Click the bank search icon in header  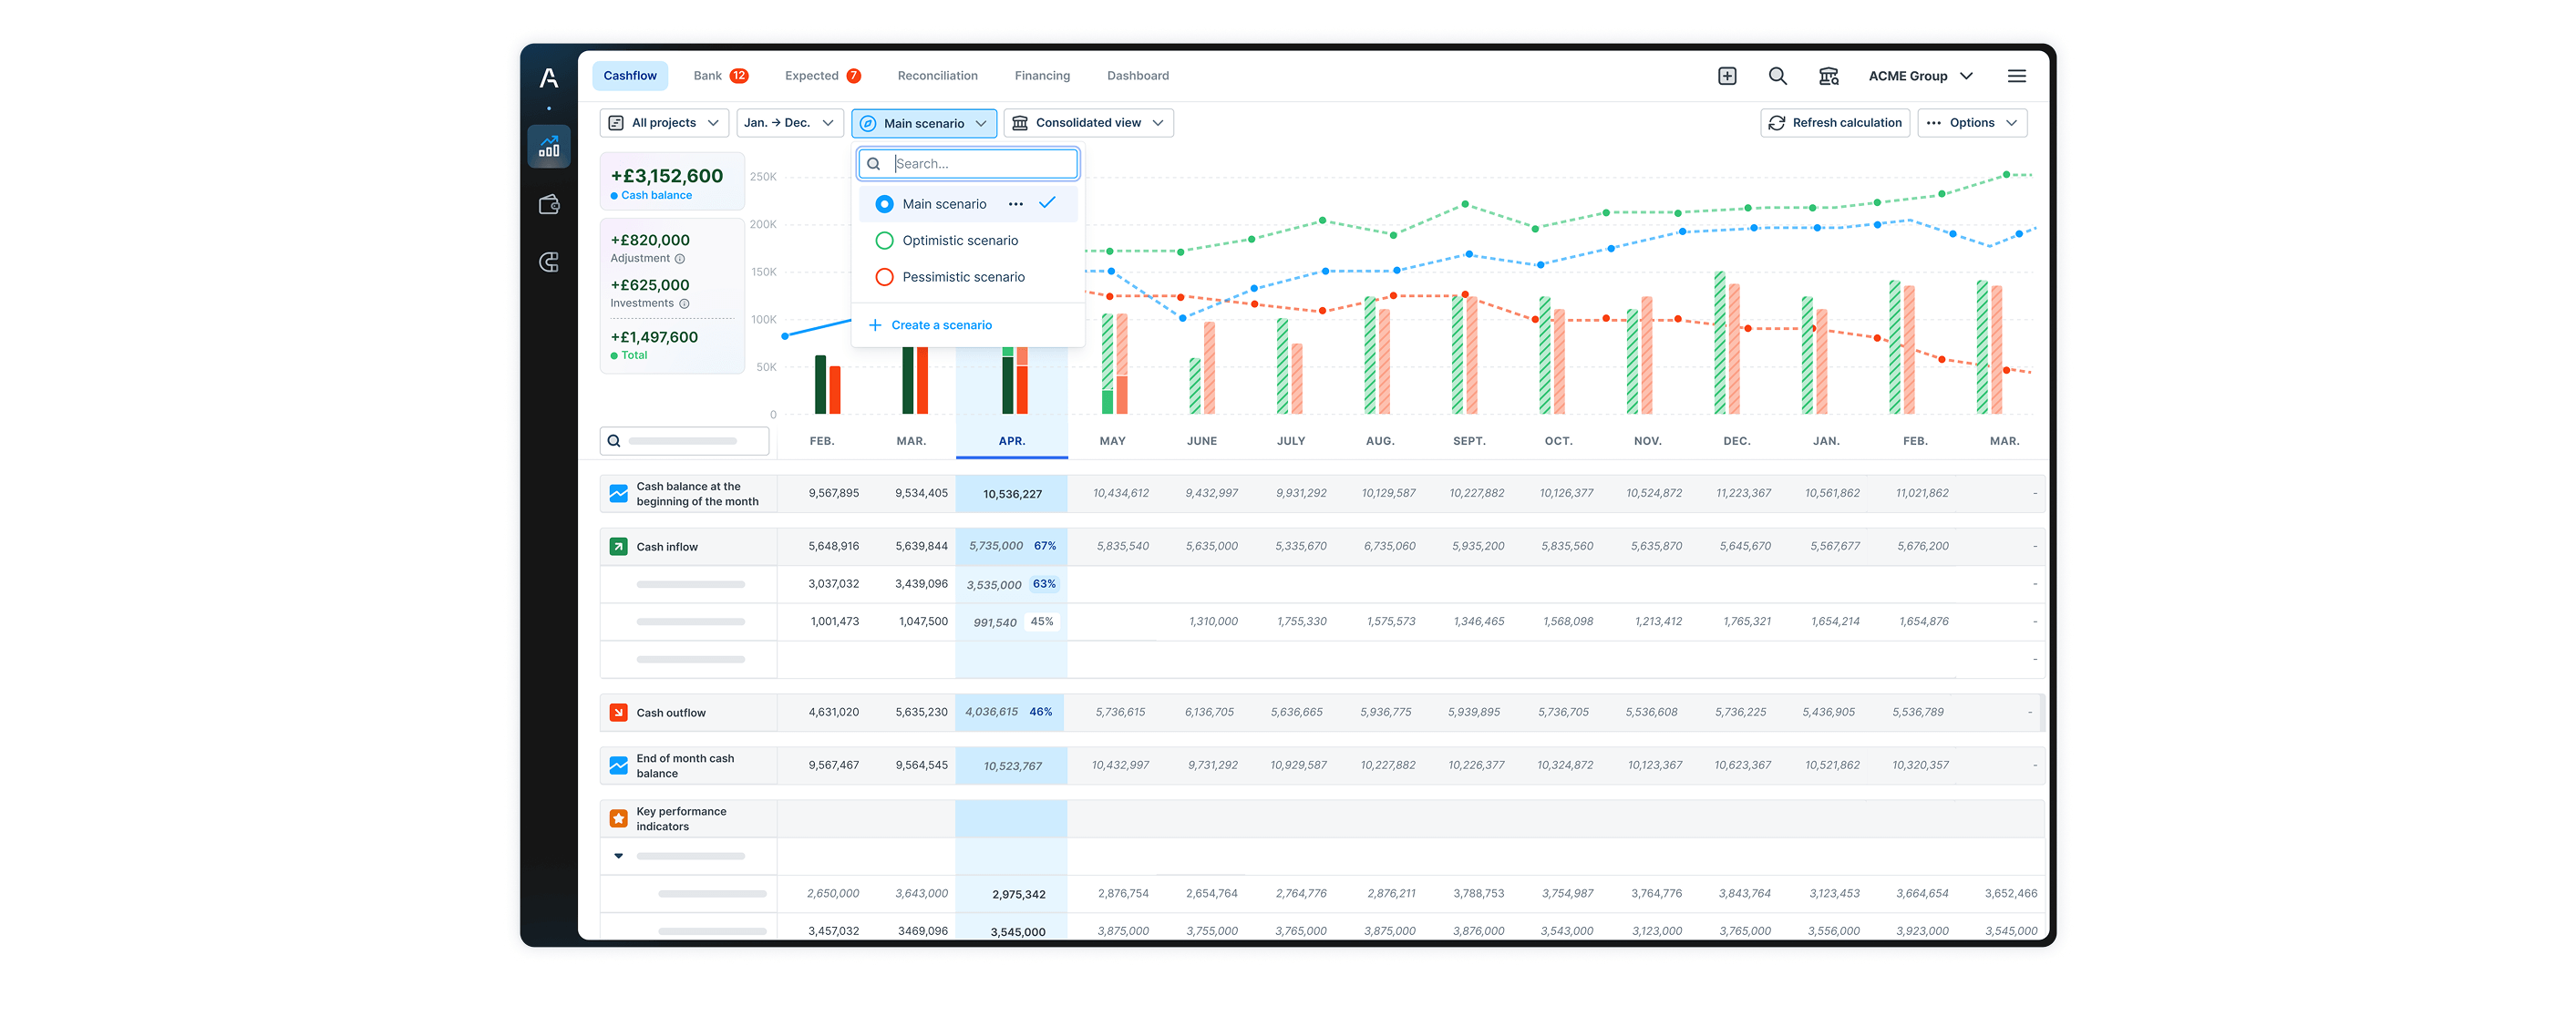tap(1828, 76)
